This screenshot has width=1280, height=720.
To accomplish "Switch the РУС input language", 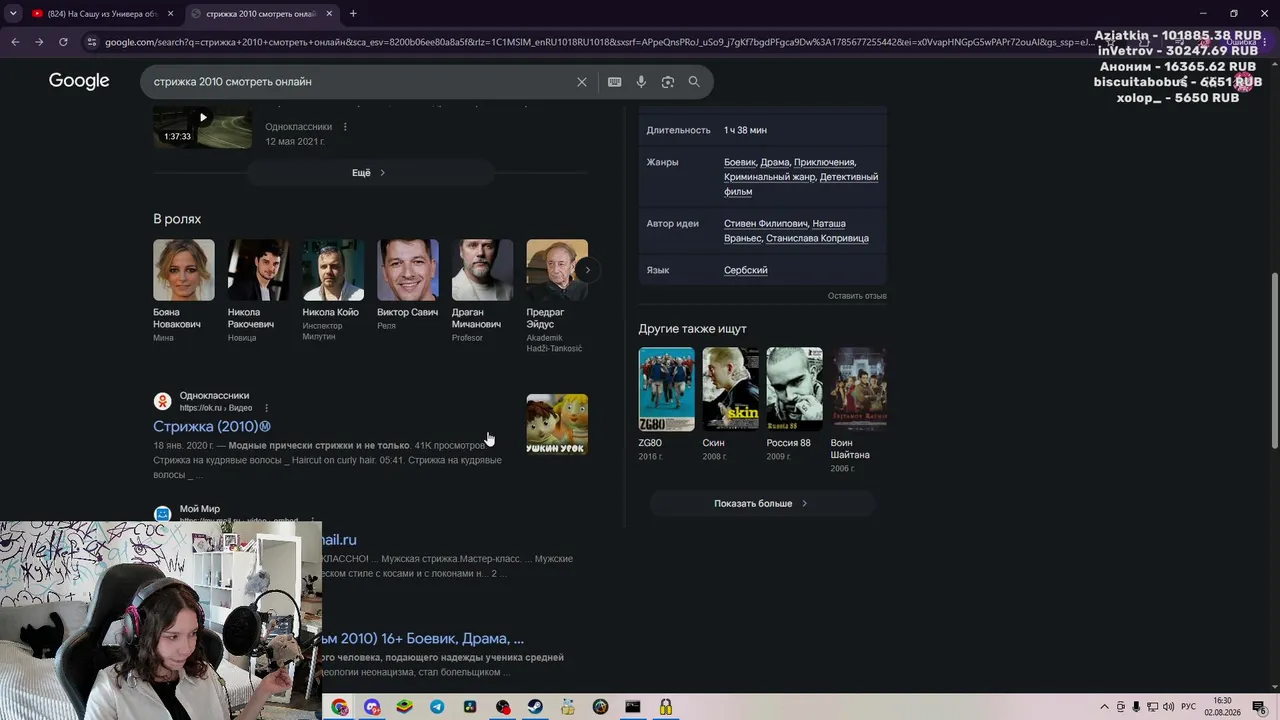I will pyautogui.click(x=1189, y=707).
